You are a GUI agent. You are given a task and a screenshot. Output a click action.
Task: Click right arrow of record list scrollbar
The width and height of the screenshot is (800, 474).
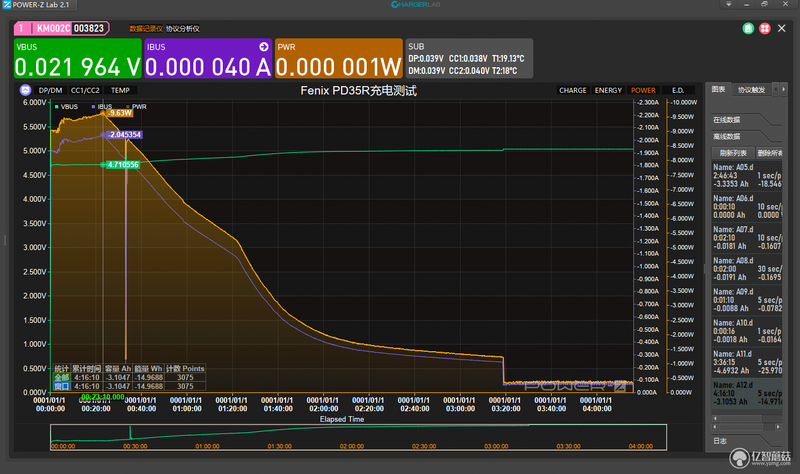778,427
